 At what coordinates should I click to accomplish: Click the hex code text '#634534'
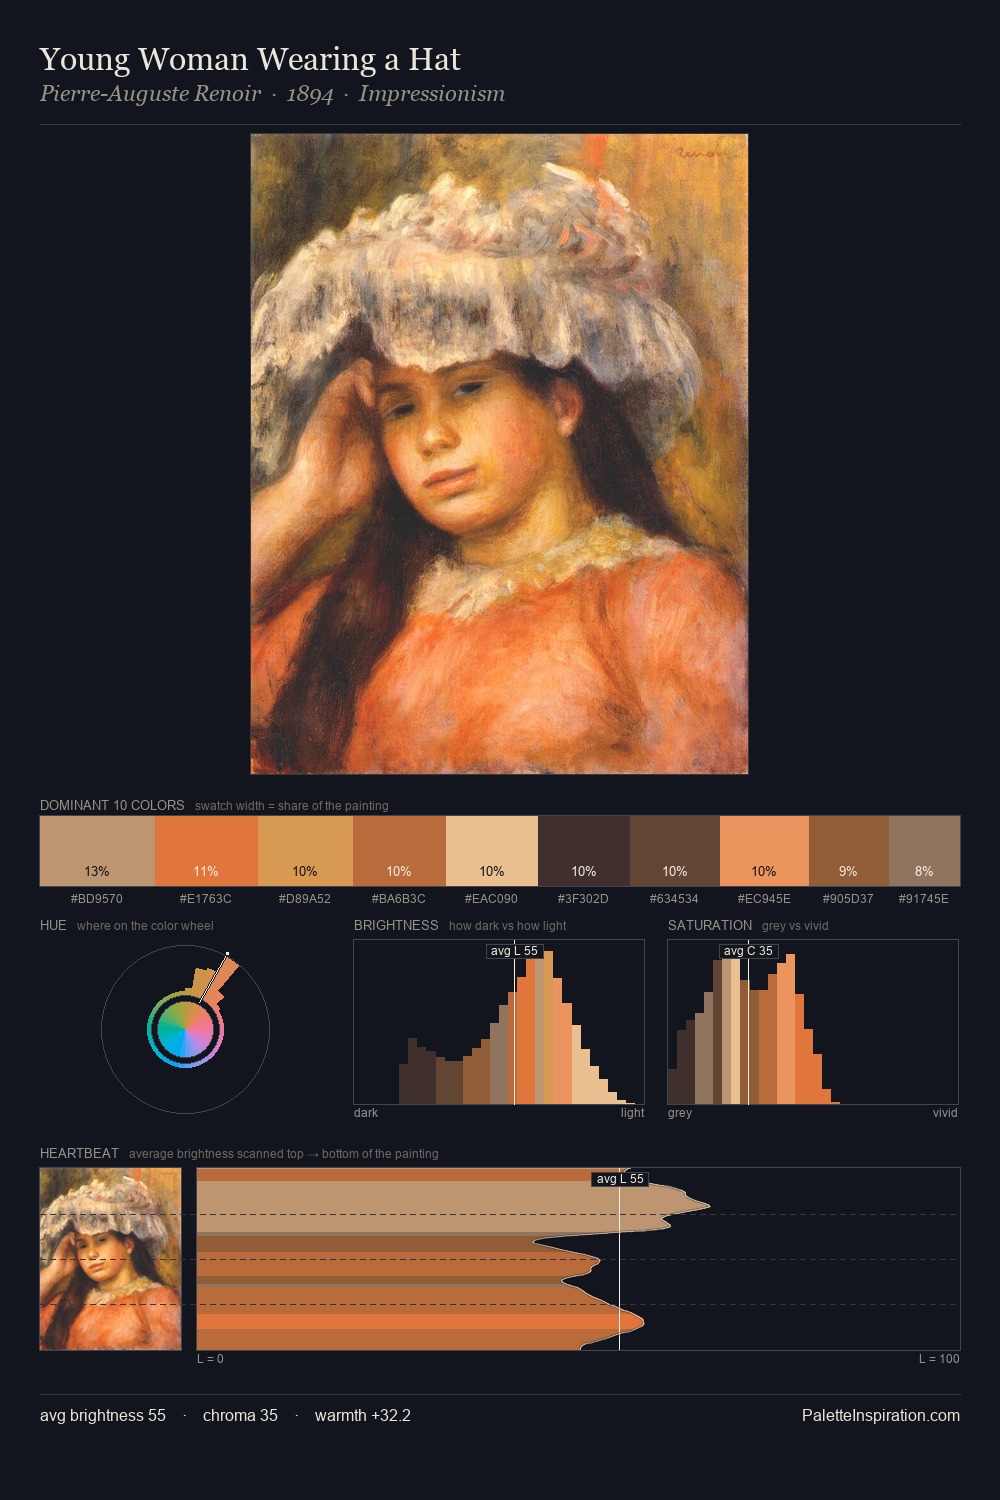[675, 898]
